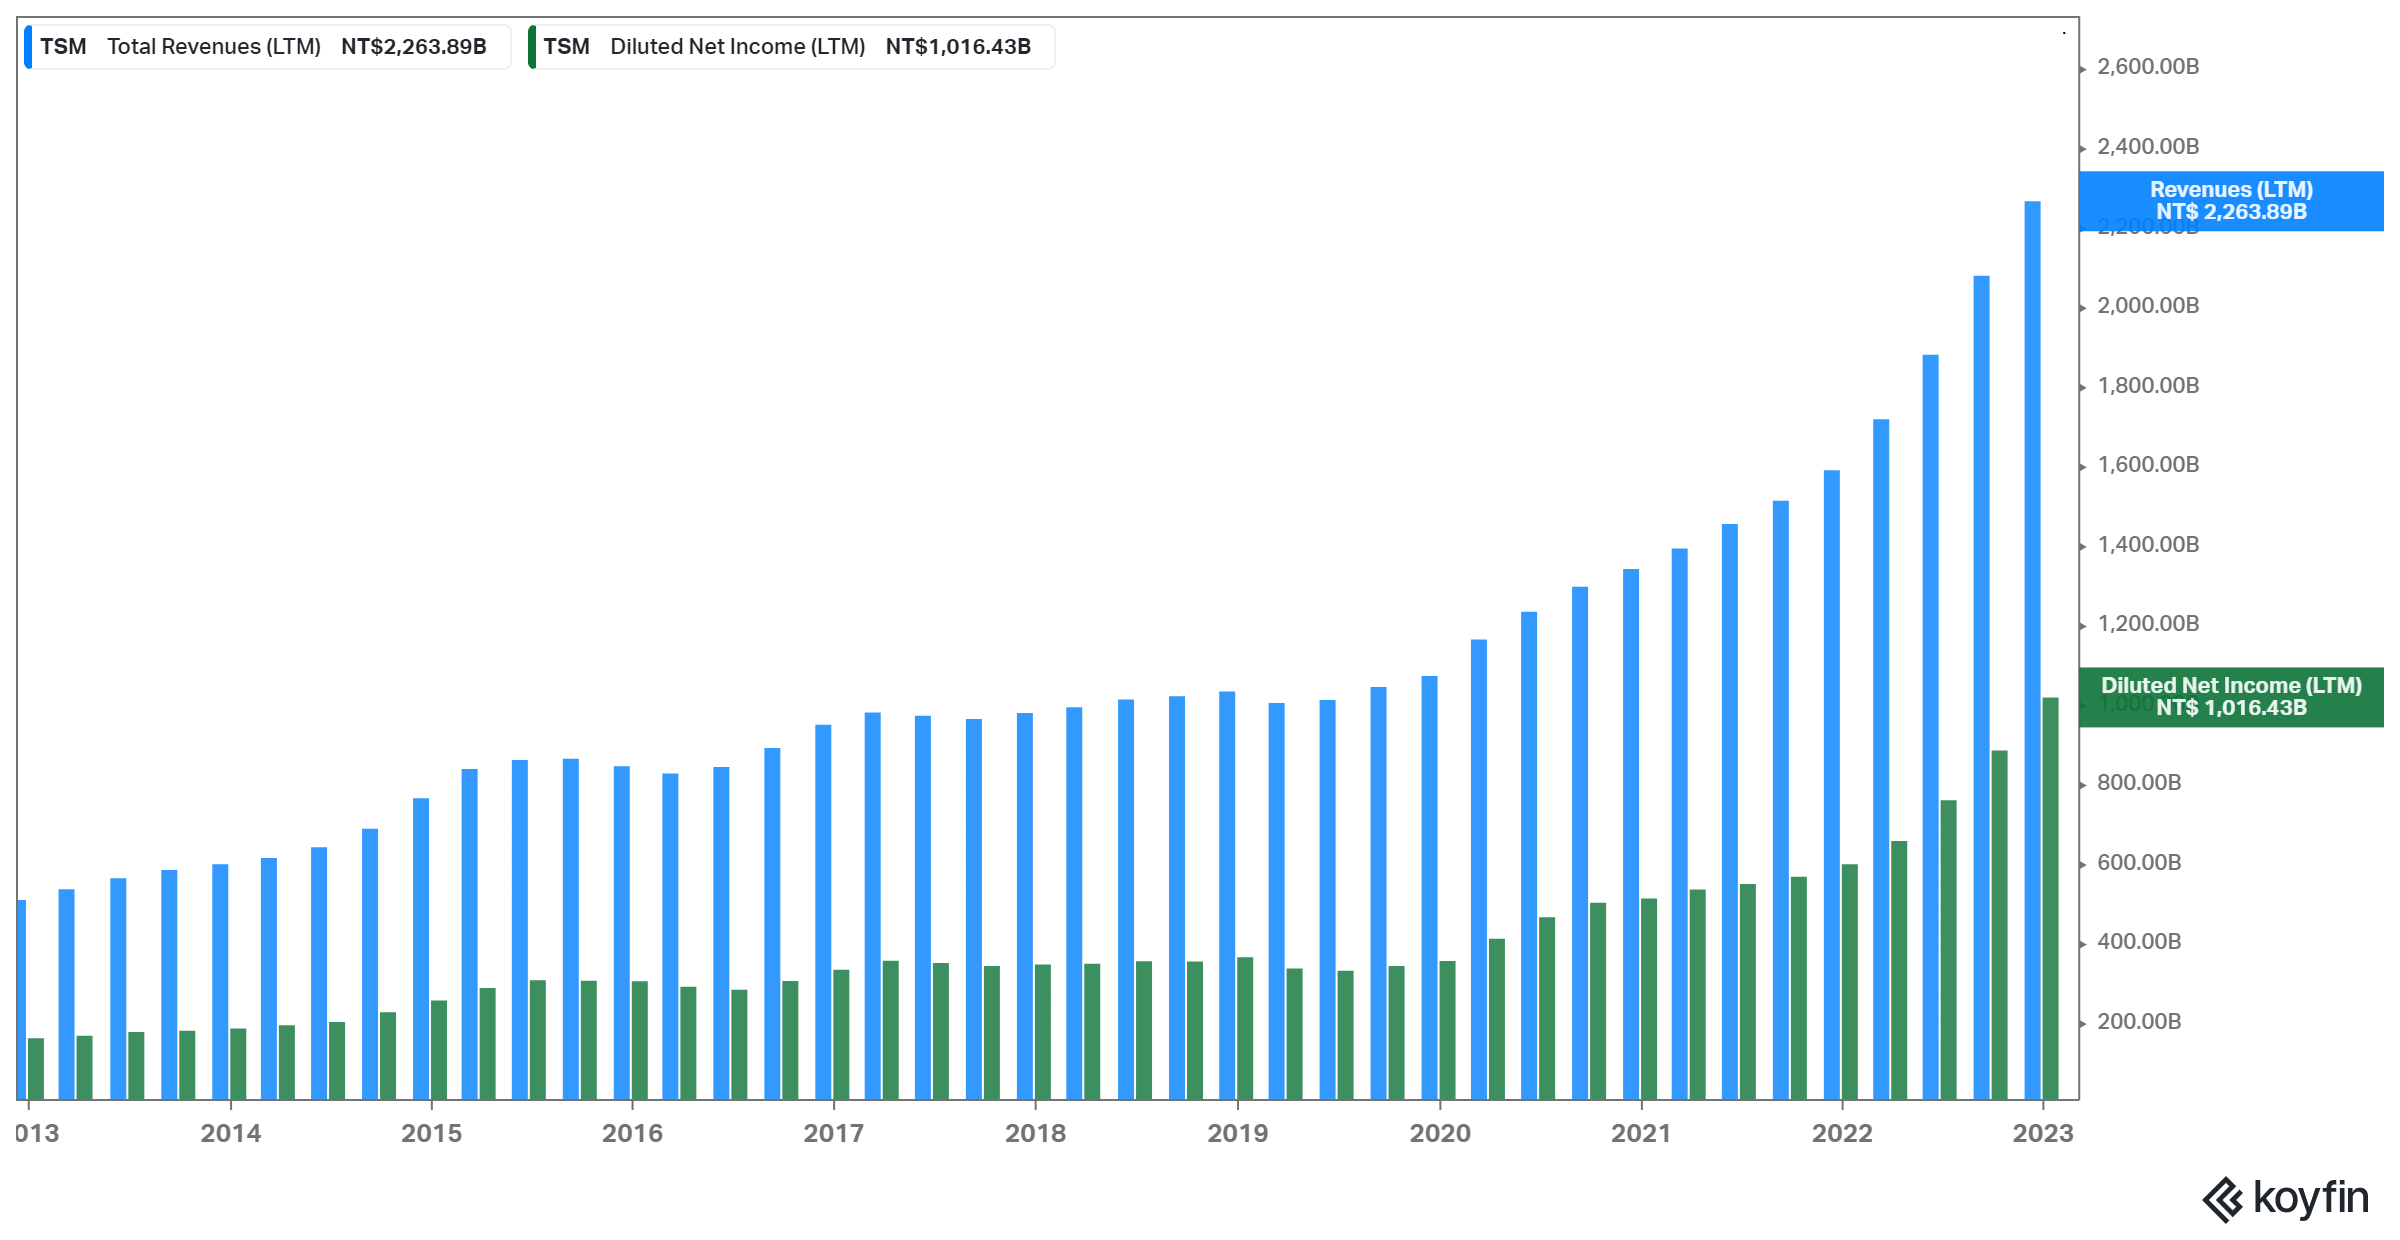Click the tallest green net income bar
The width and height of the screenshot is (2400, 1240).
[x=2050, y=900]
